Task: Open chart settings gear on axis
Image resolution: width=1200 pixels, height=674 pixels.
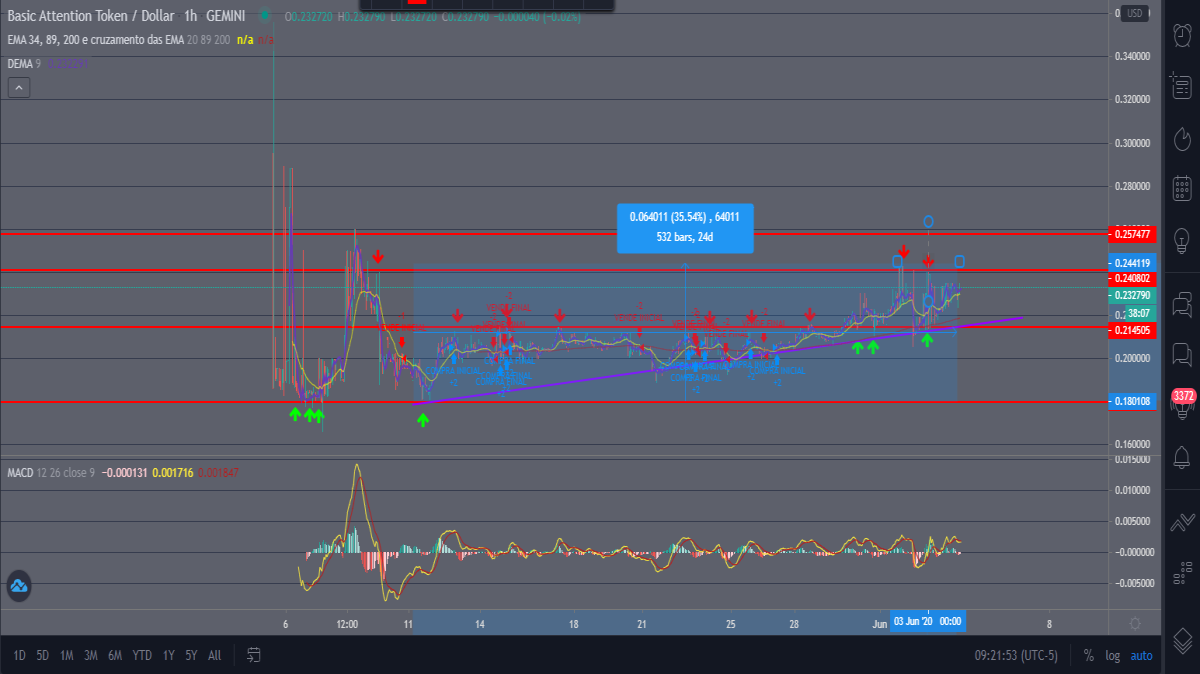Action: pyautogui.click(x=1135, y=622)
